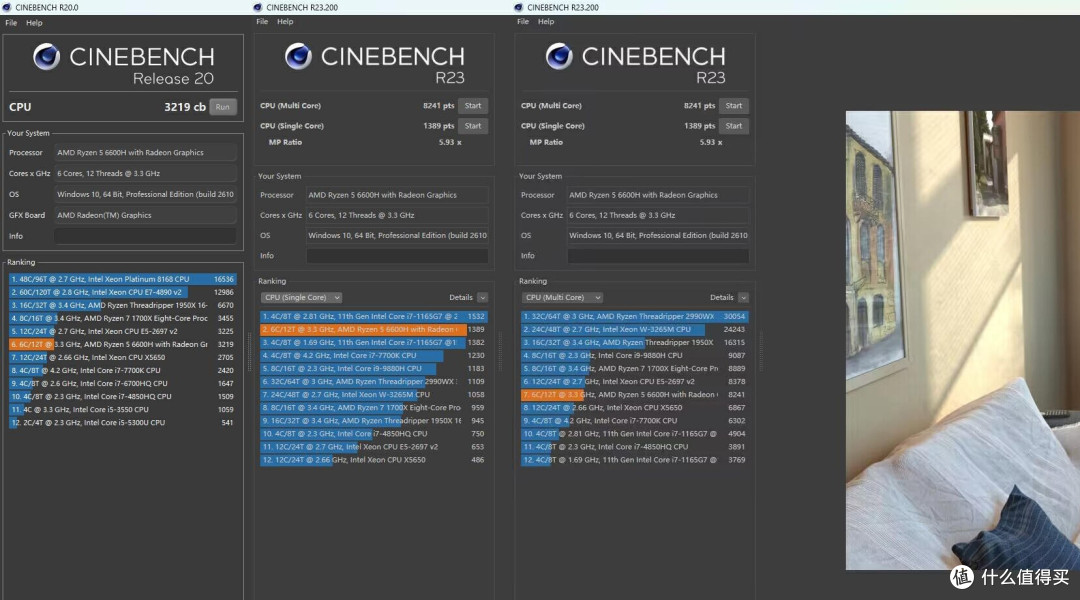Select Xeon X5650 row scoring 6867
The width and height of the screenshot is (1080, 600).
click(635, 408)
